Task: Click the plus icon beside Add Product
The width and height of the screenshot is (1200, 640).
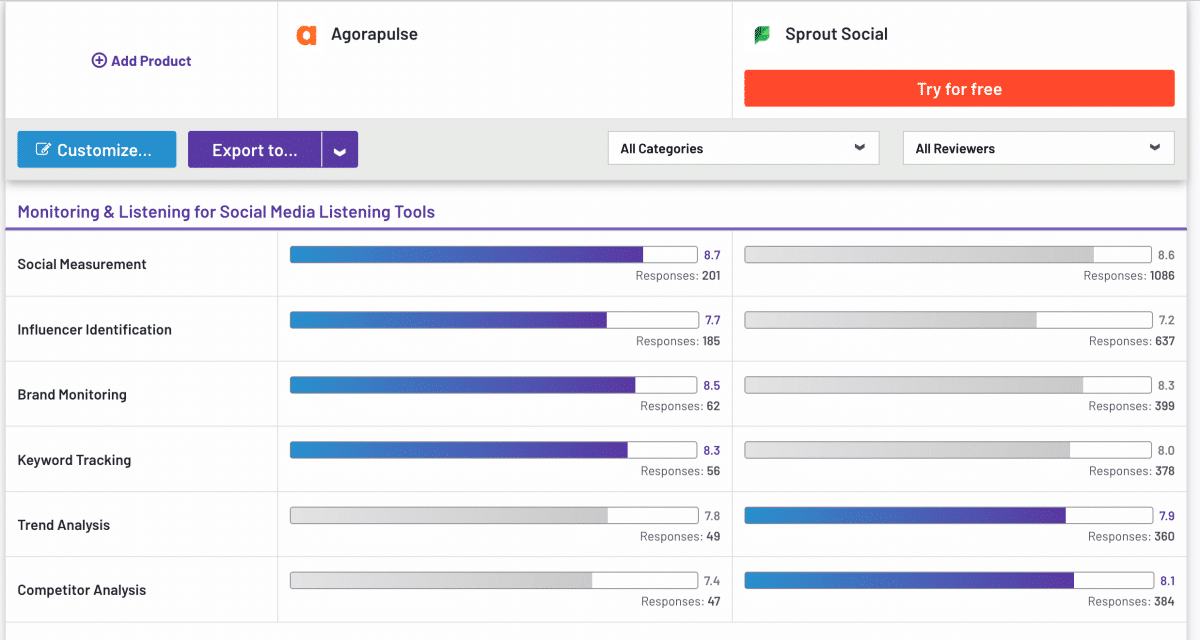Action: point(99,60)
